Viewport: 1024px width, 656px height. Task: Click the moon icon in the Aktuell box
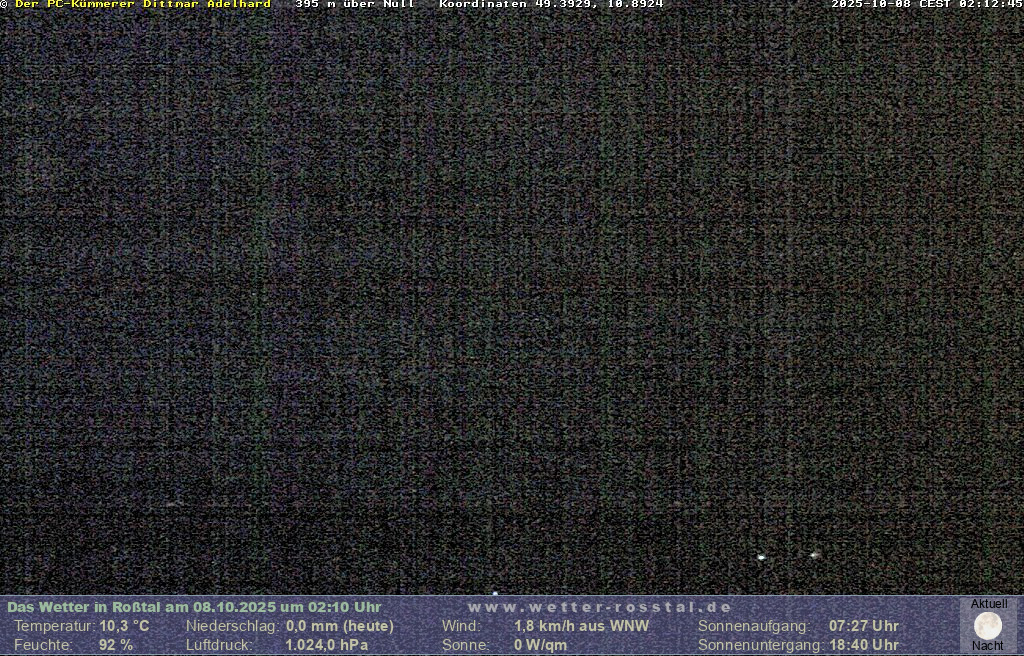[988, 626]
